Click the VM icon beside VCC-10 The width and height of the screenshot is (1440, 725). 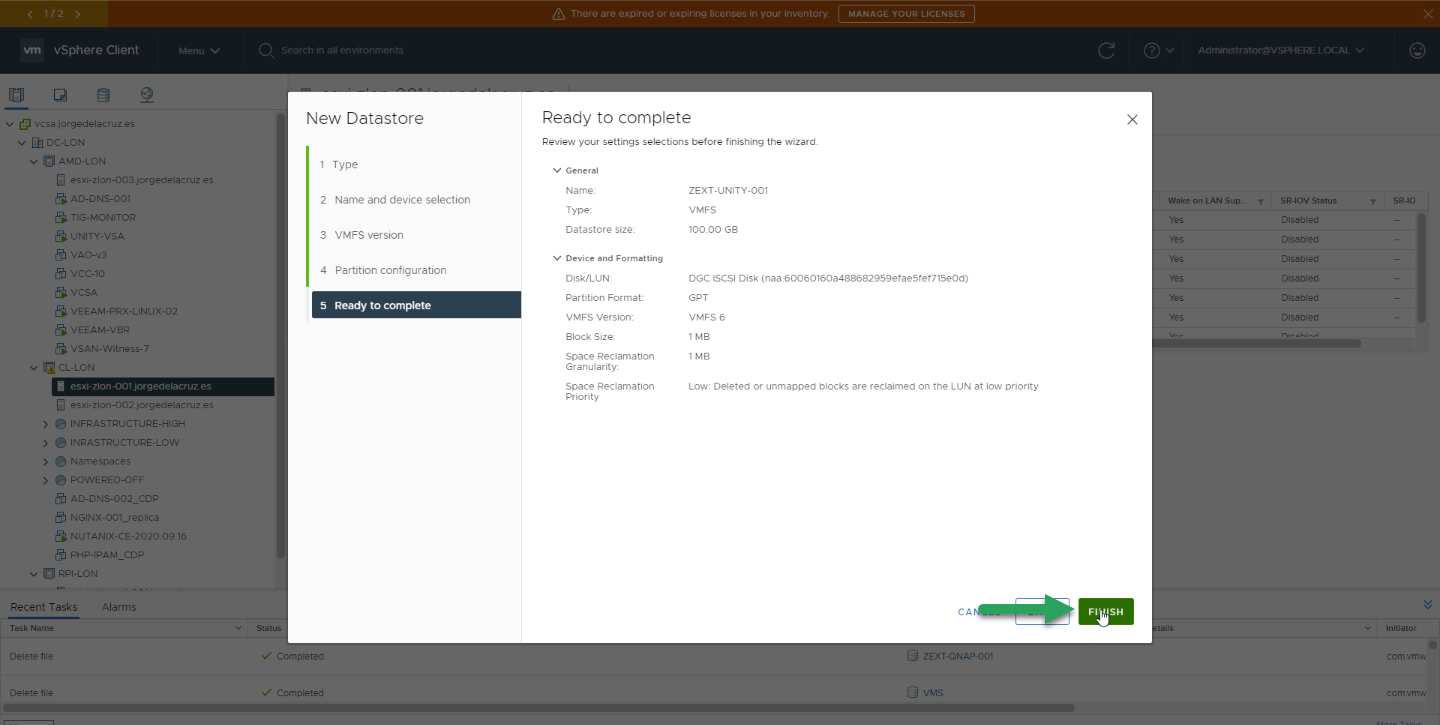pos(61,274)
